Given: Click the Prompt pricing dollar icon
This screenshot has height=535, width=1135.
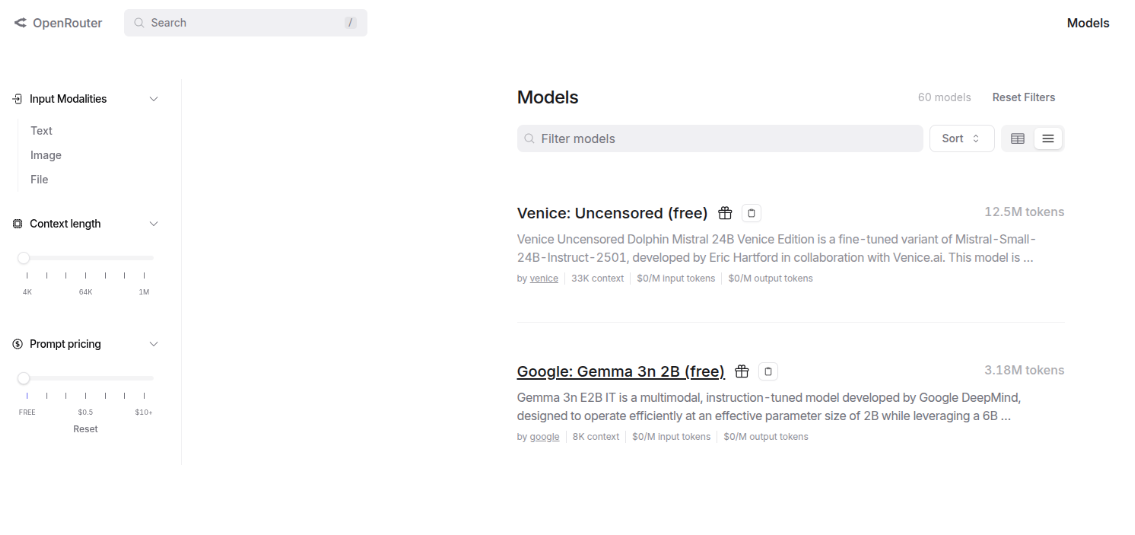Looking at the screenshot, I should (17, 344).
